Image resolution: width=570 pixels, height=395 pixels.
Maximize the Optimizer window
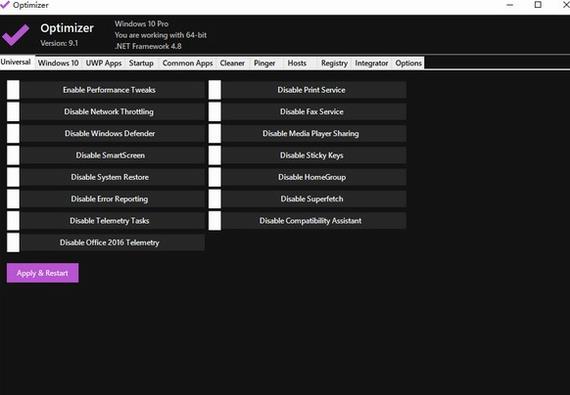pos(538,5)
